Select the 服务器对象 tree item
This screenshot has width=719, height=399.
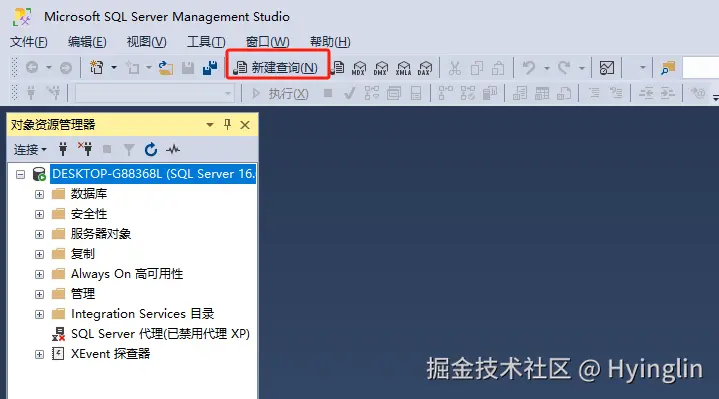point(101,234)
